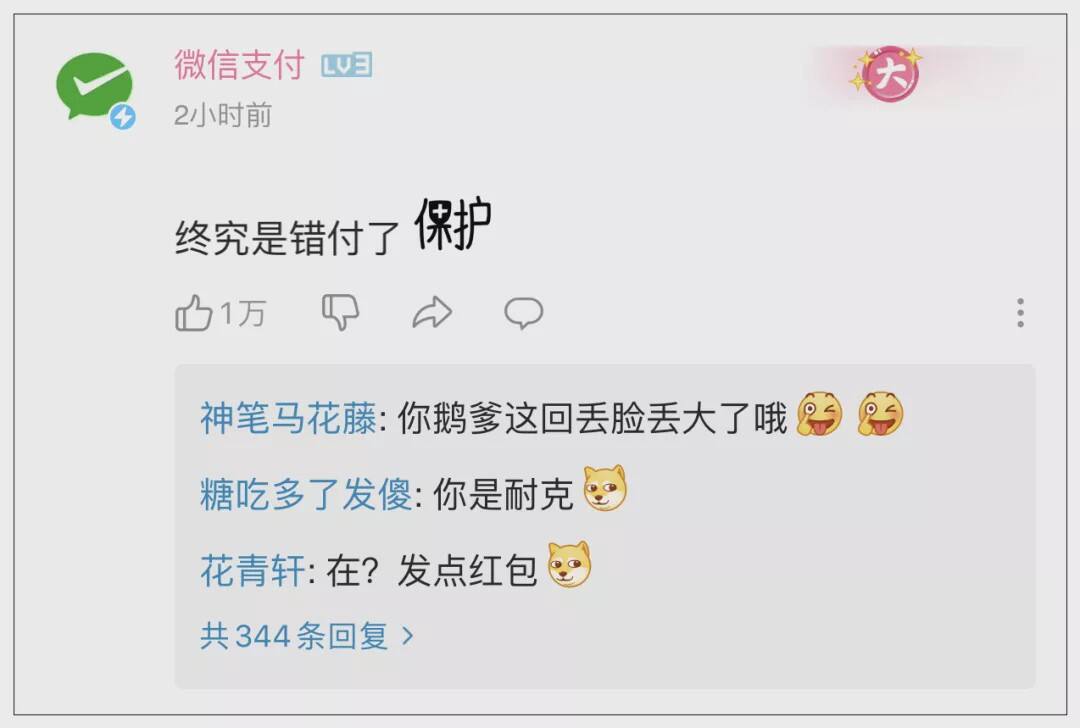Click the reply text 你是耐克
Image resolution: width=1080 pixels, height=728 pixels.
(x=503, y=494)
